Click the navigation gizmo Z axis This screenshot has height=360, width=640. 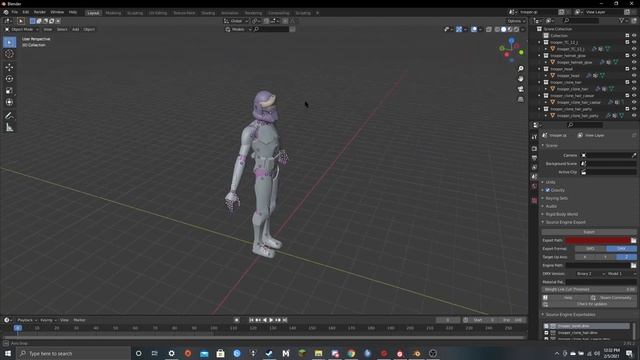click(511, 41)
